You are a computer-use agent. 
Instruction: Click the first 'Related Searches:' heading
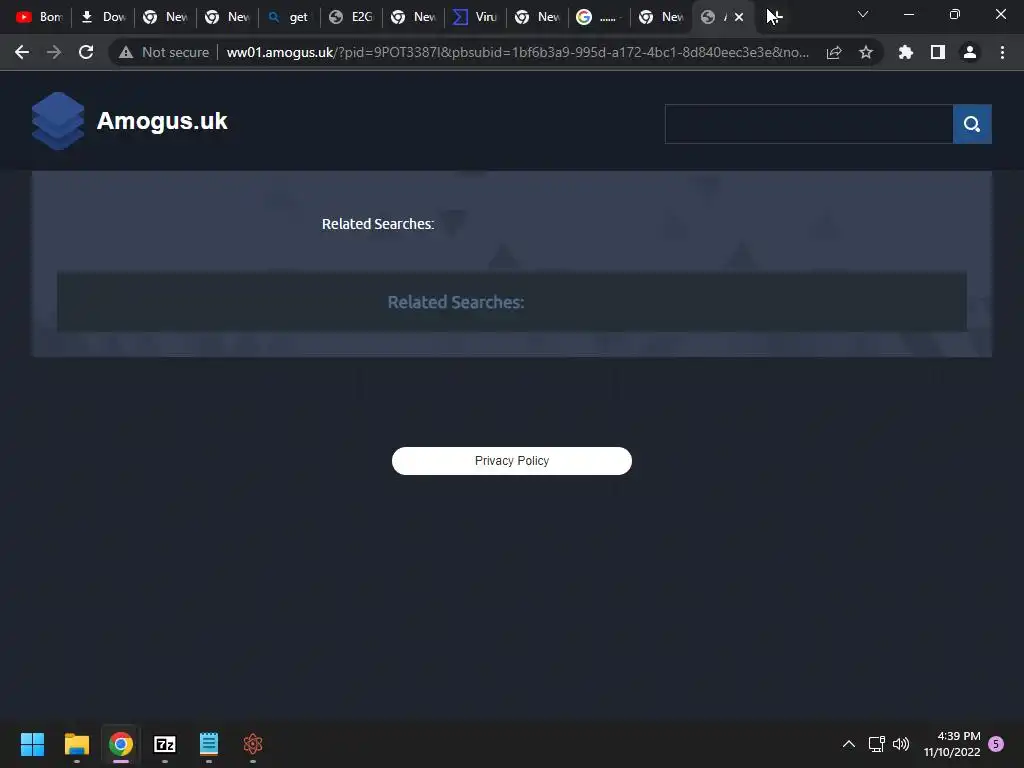pos(377,224)
